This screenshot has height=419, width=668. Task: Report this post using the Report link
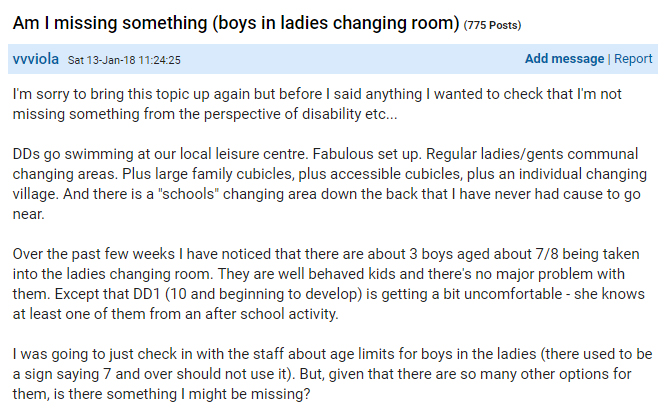(x=633, y=59)
